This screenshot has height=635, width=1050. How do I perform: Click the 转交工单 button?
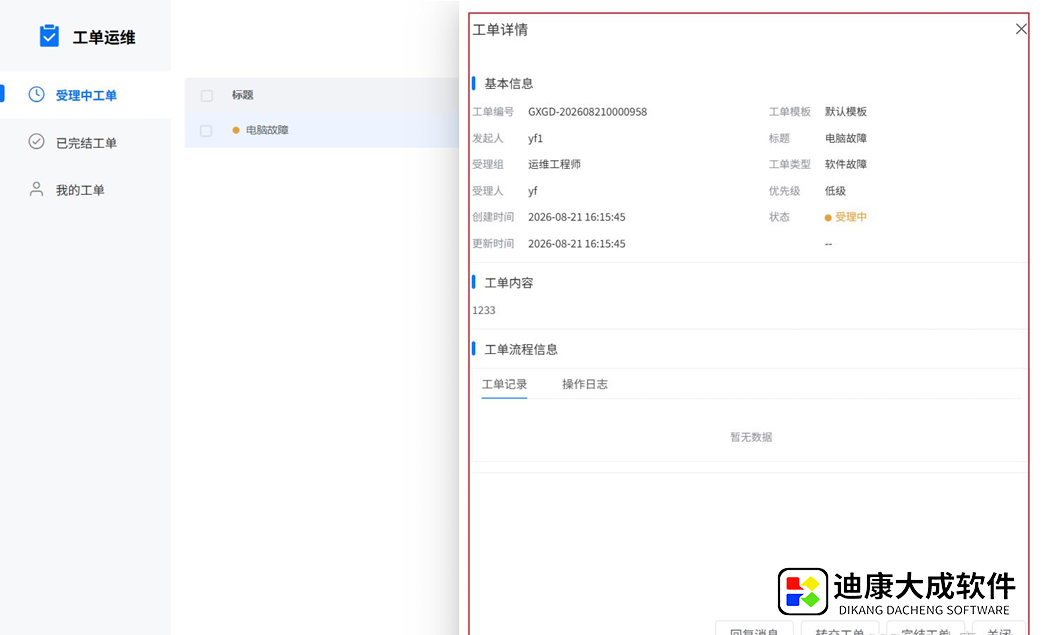point(840,630)
